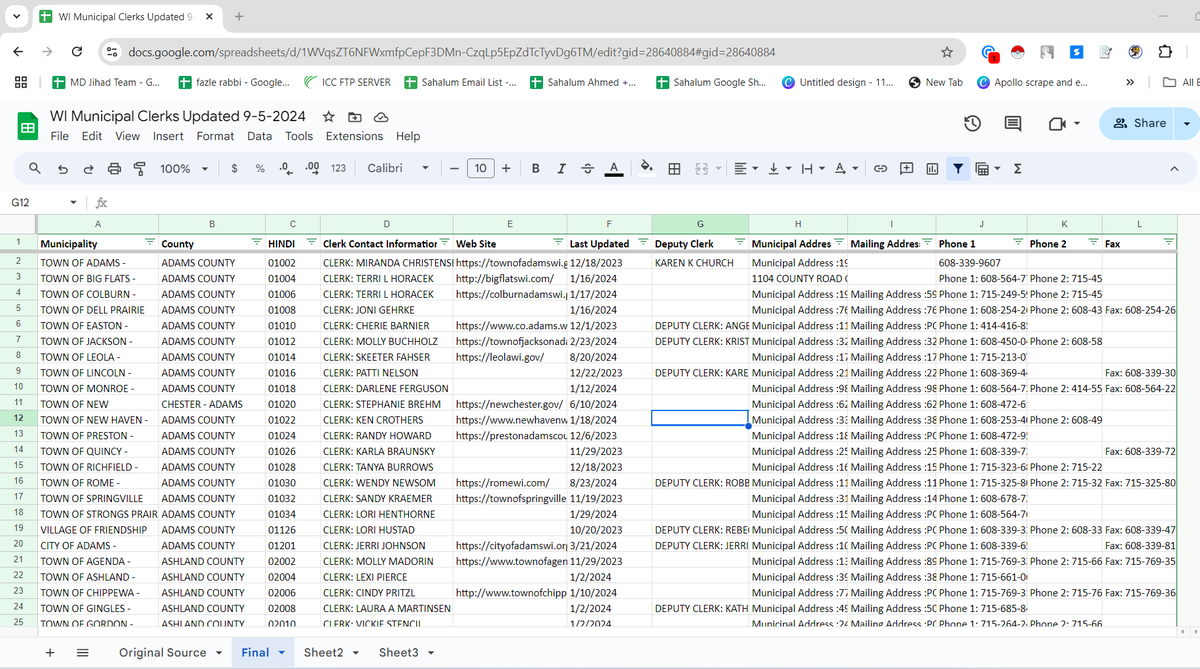
Task: Show all sheets list
Action: (x=83, y=653)
